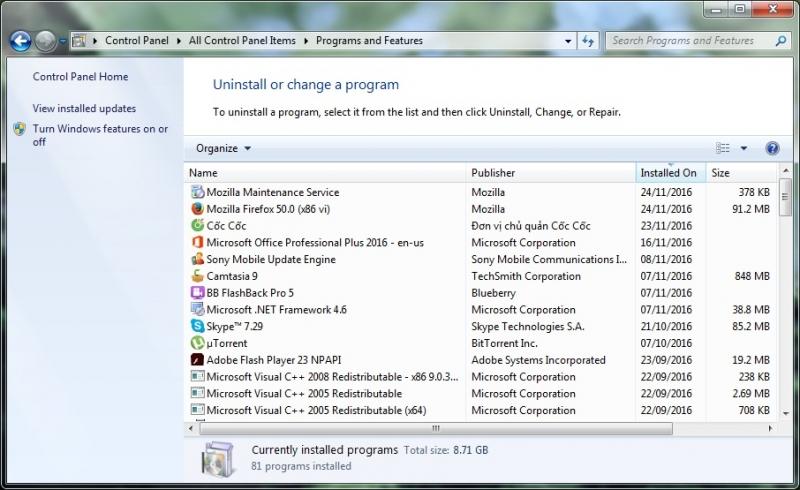The width and height of the screenshot is (800, 490).
Task: Select Mozilla Maintenance Service name text
Action: click(272, 192)
